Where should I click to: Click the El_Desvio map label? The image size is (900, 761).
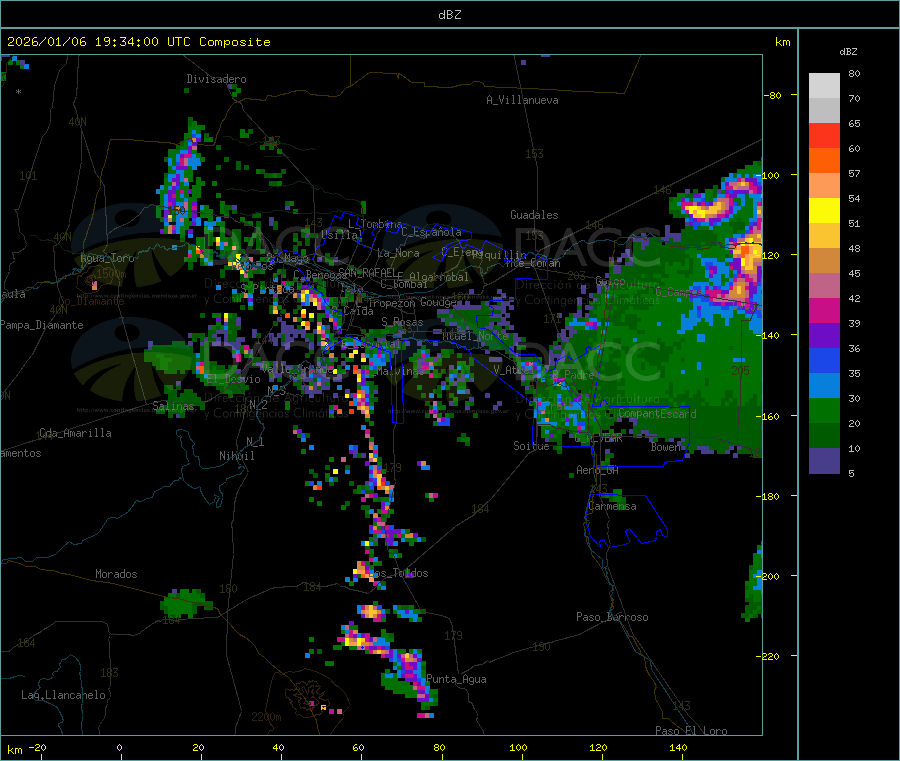tap(233, 379)
